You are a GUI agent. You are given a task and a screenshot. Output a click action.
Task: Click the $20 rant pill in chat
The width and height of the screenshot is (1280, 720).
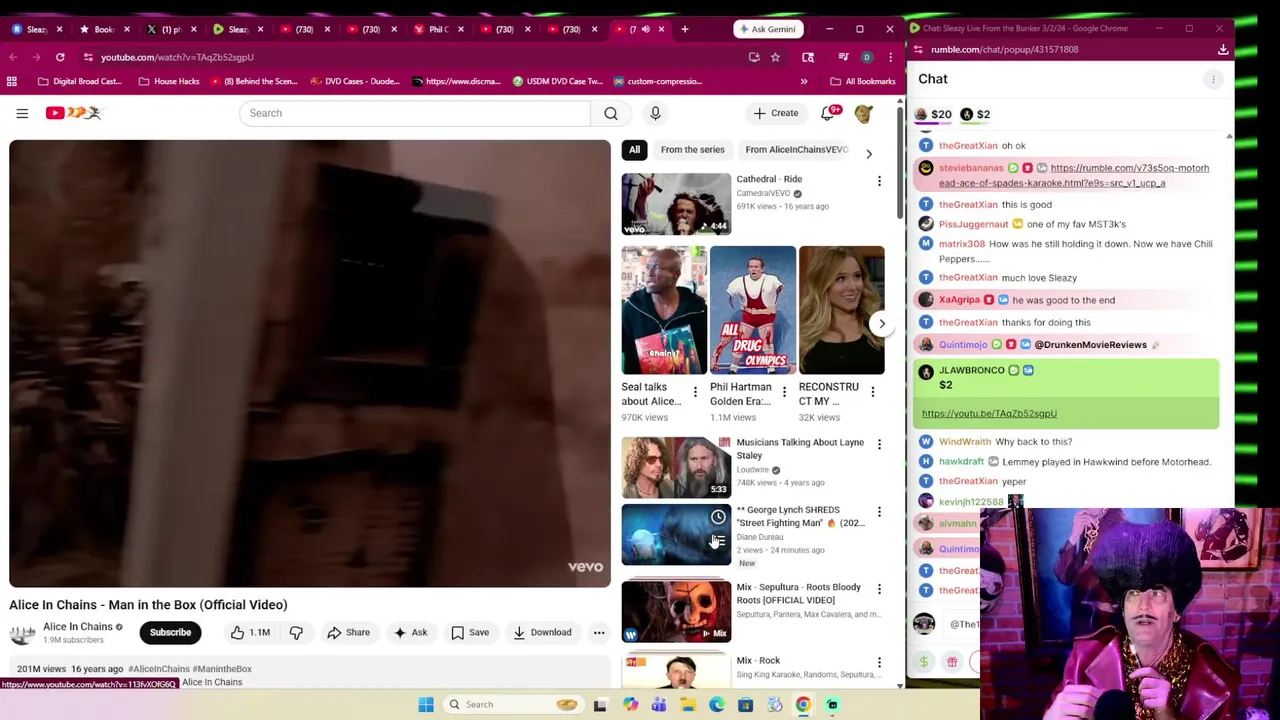pos(933,115)
